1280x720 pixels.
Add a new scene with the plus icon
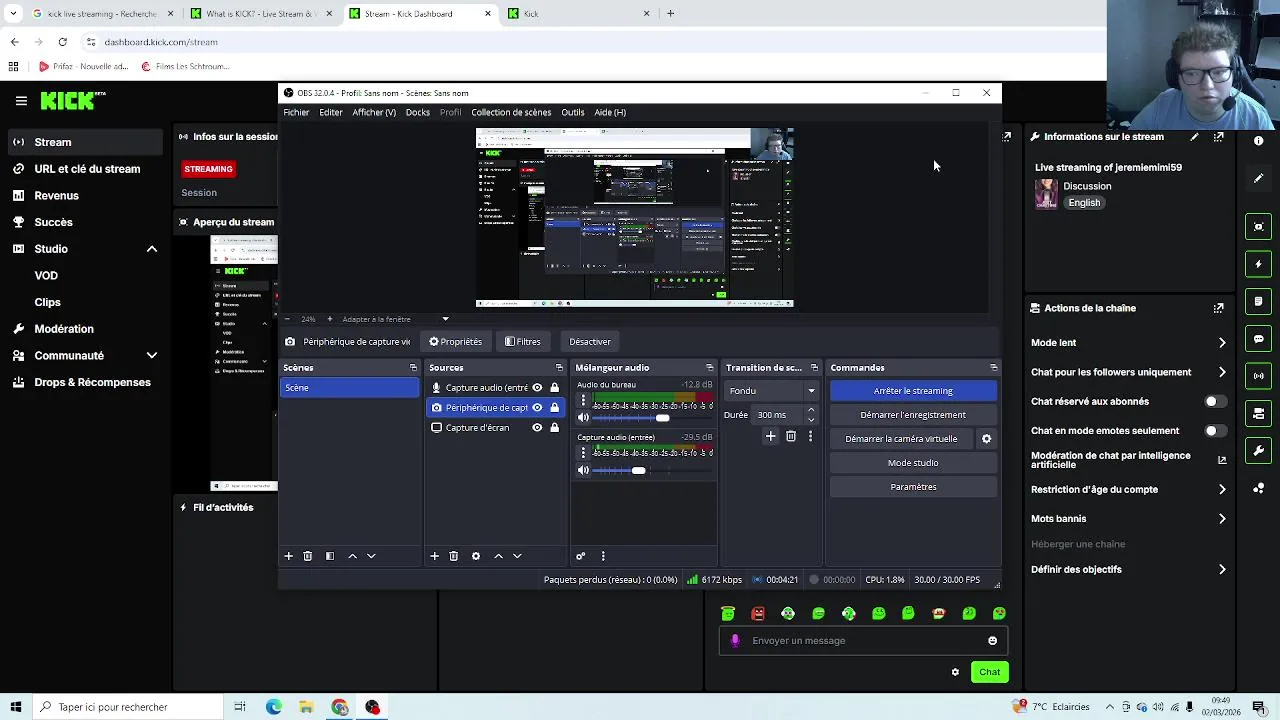click(x=288, y=556)
